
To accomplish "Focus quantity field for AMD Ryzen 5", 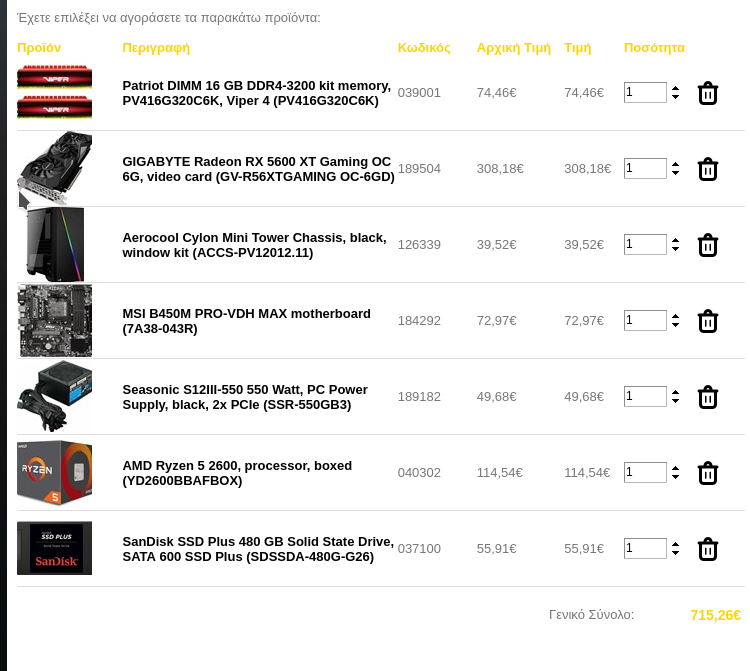I will coord(645,473).
